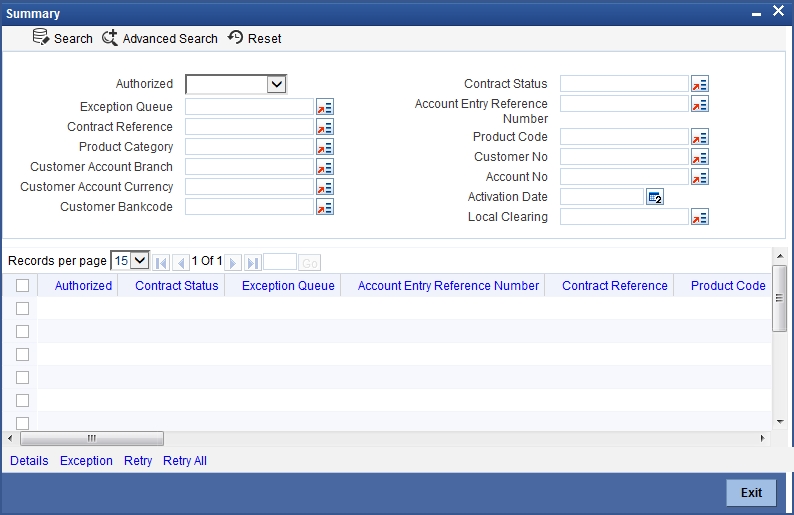Screen dimensions: 794x515
Task: Open the Contract Reference list of values
Action: (x=325, y=127)
